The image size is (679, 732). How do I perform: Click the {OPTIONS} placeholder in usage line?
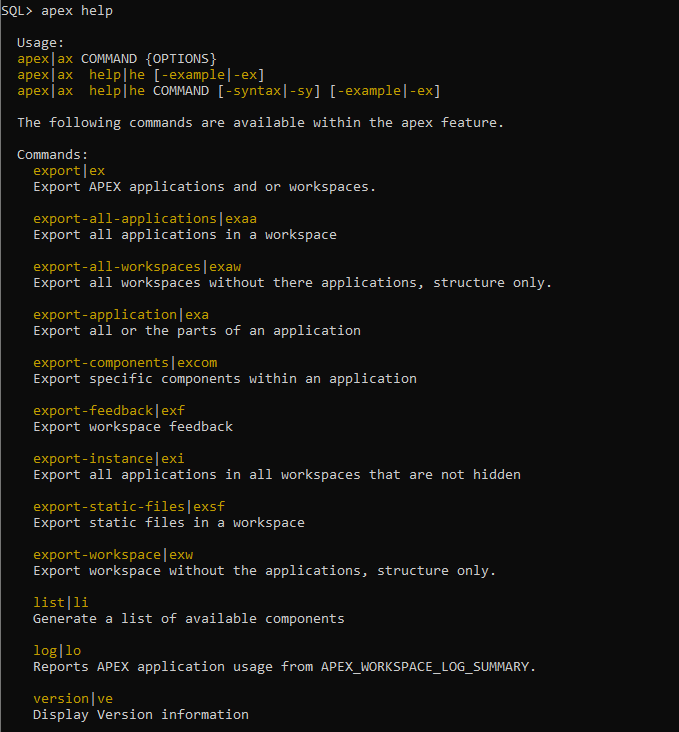(181, 59)
